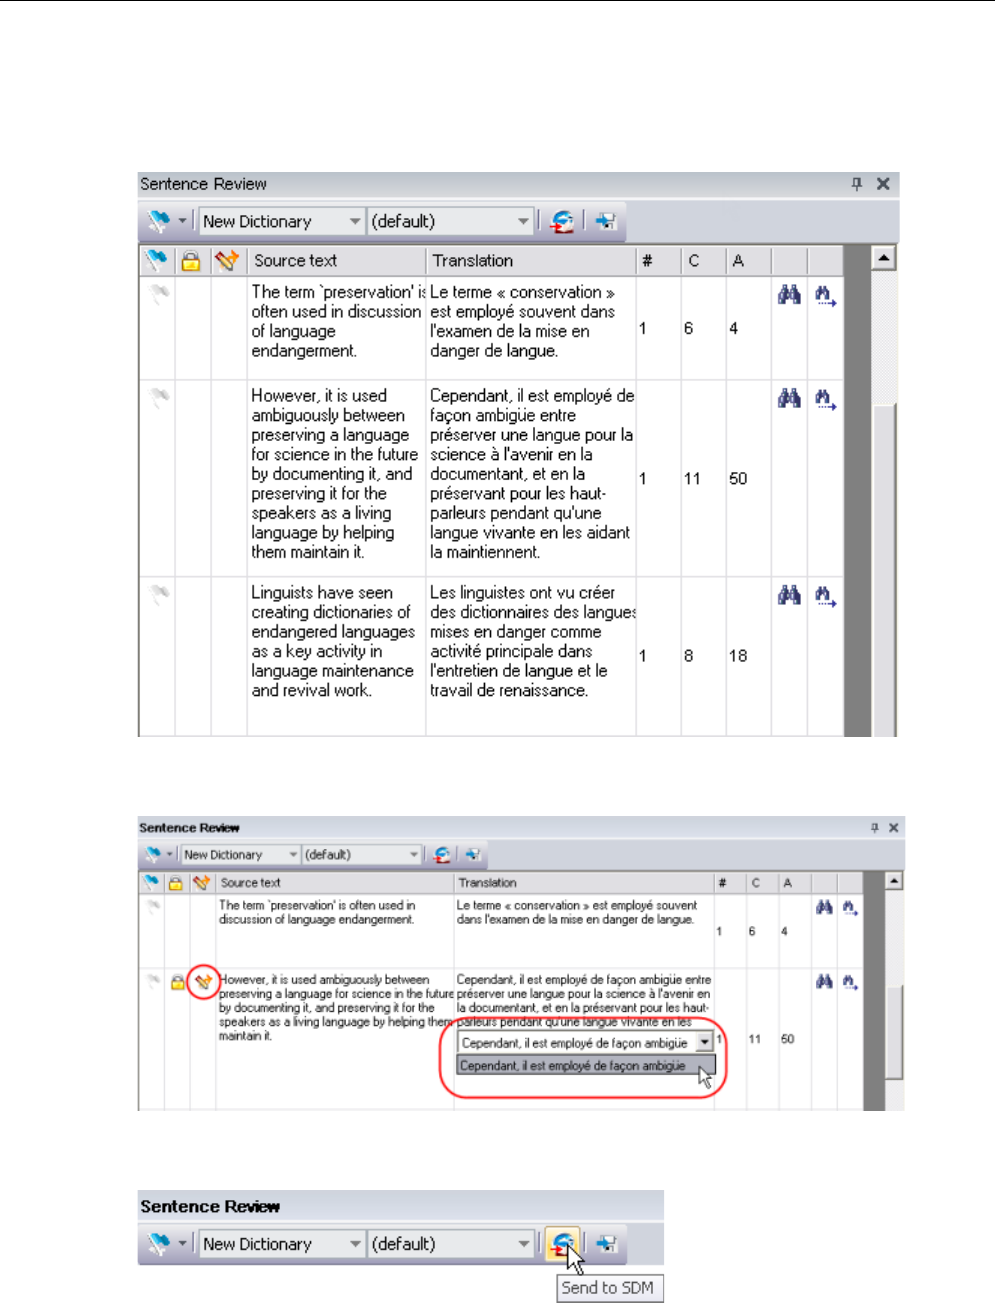Toggle flag for 'The term' row in second panel
The image size is (995, 1303).
pyautogui.click(x=152, y=906)
